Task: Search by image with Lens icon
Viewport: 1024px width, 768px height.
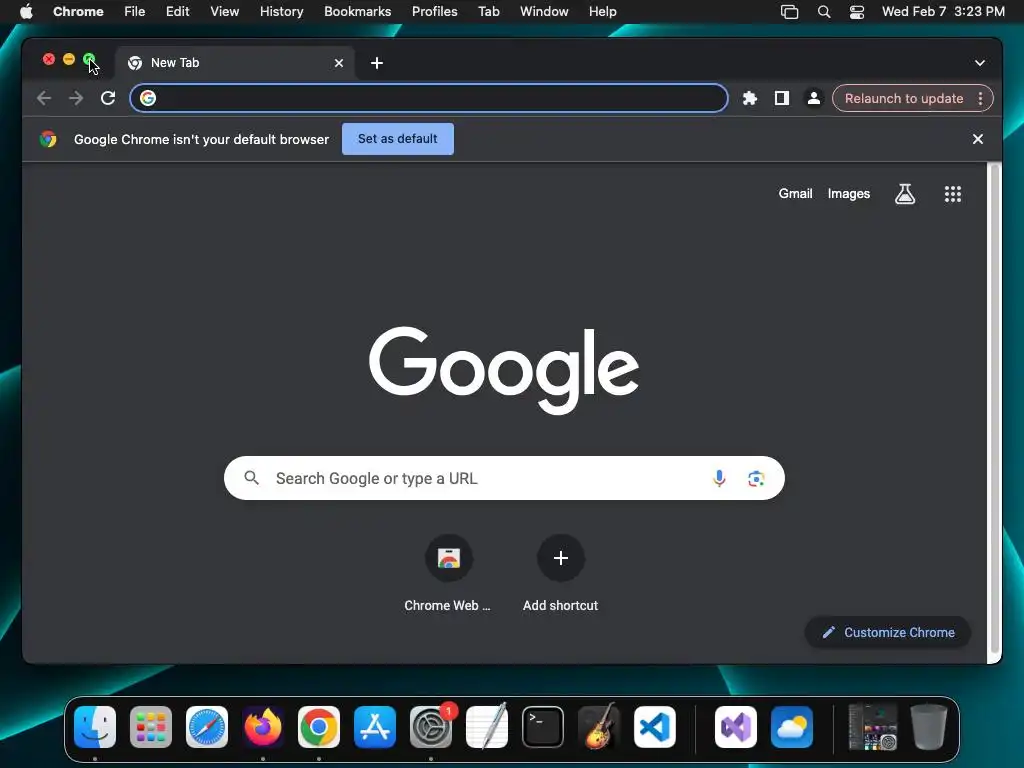Action: click(756, 479)
